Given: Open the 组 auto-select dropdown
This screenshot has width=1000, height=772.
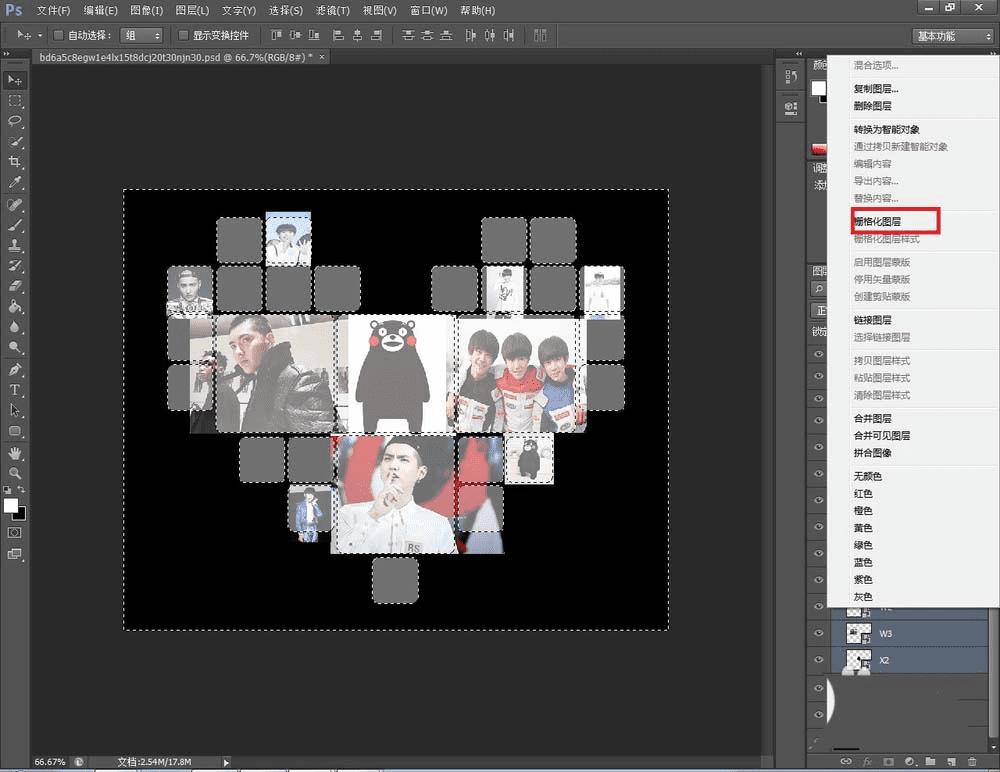Looking at the screenshot, I should coord(142,36).
